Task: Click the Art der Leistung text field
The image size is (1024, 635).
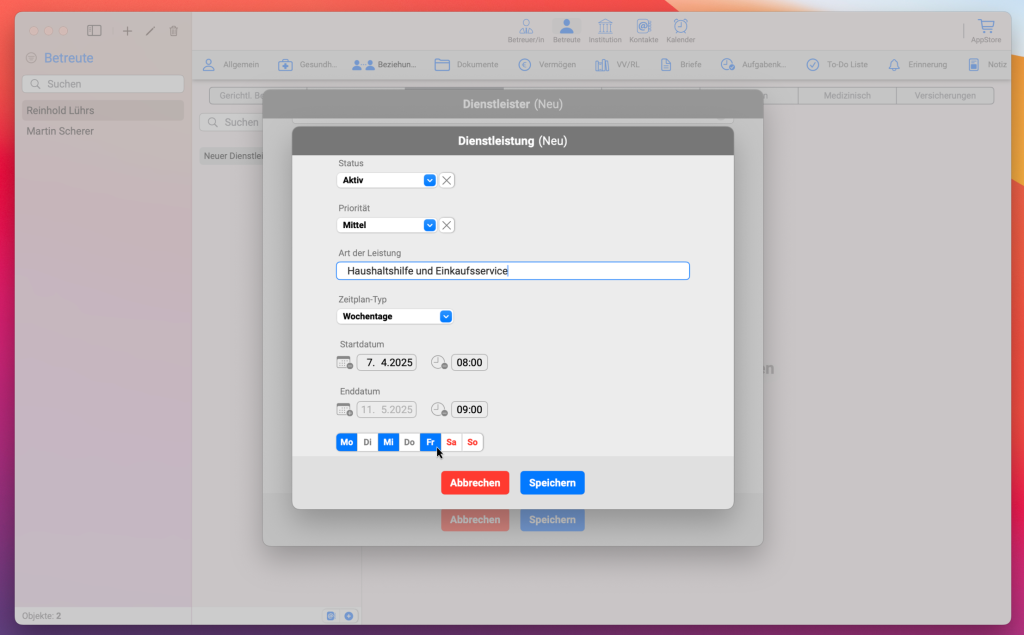Action: point(512,271)
